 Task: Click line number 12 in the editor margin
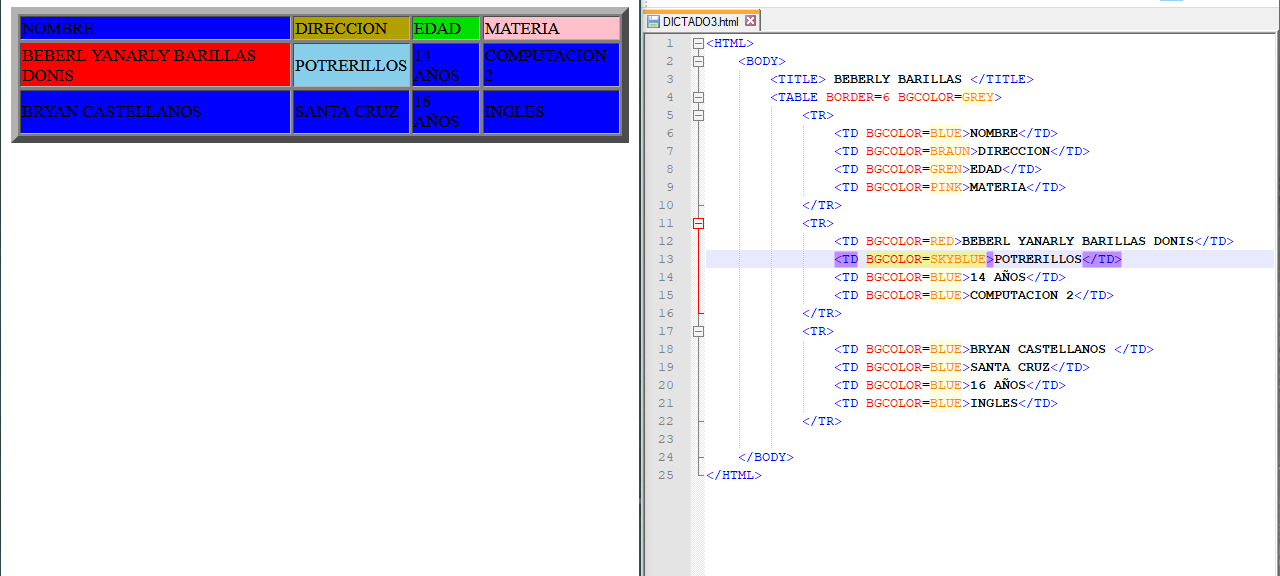pos(667,241)
